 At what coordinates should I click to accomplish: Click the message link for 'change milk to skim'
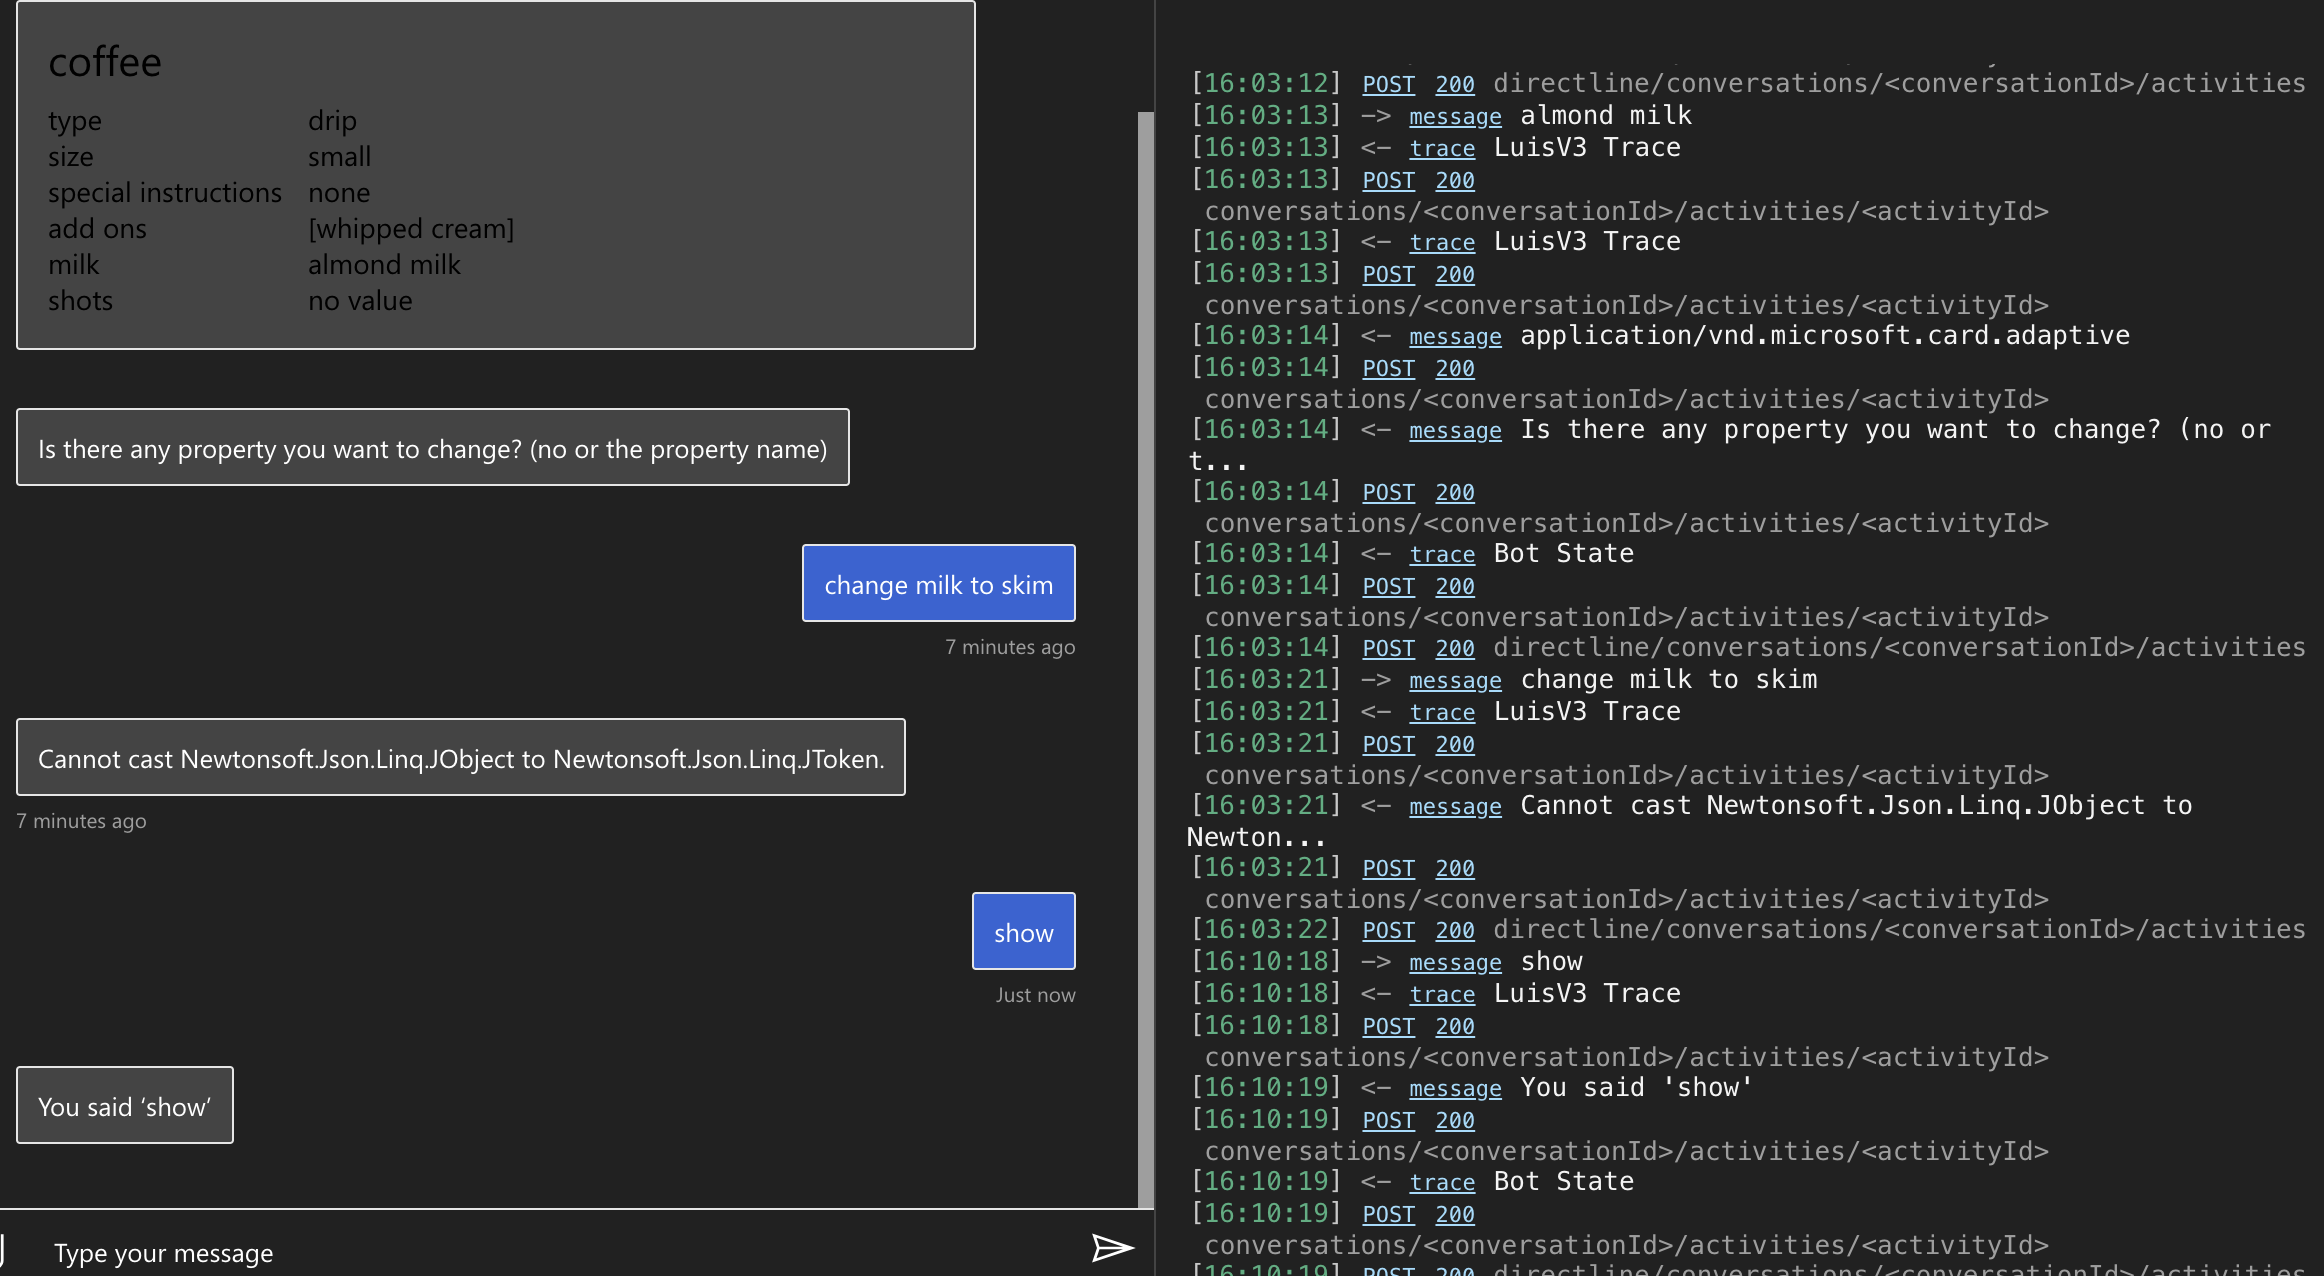pyautogui.click(x=1455, y=680)
